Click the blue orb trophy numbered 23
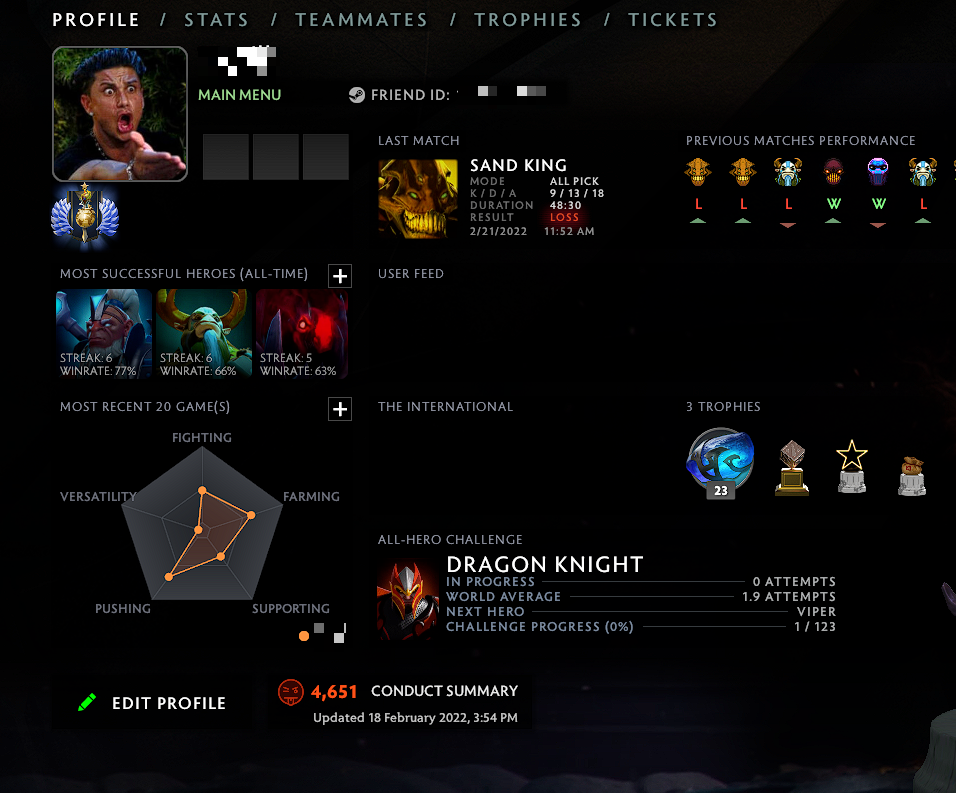This screenshot has height=793, width=956. (x=720, y=463)
